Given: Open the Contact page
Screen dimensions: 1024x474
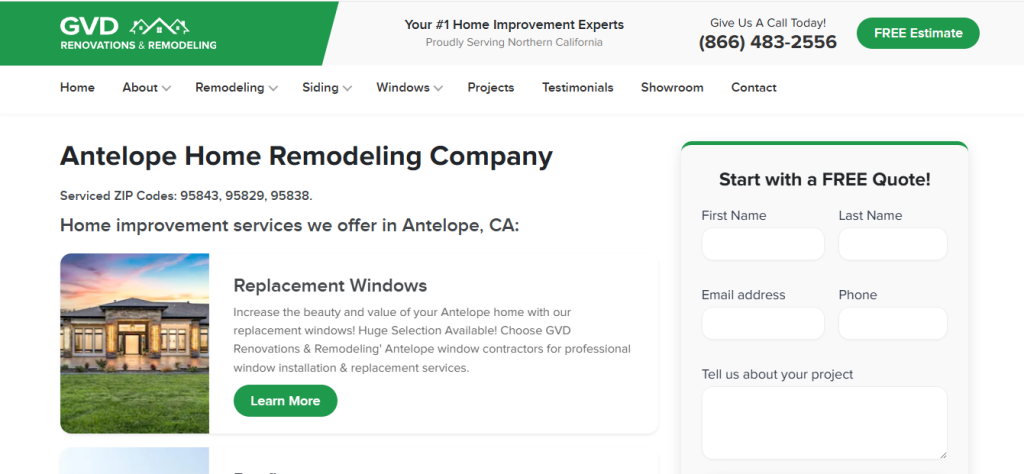Looking at the screenshot, I should coord(753,88).
